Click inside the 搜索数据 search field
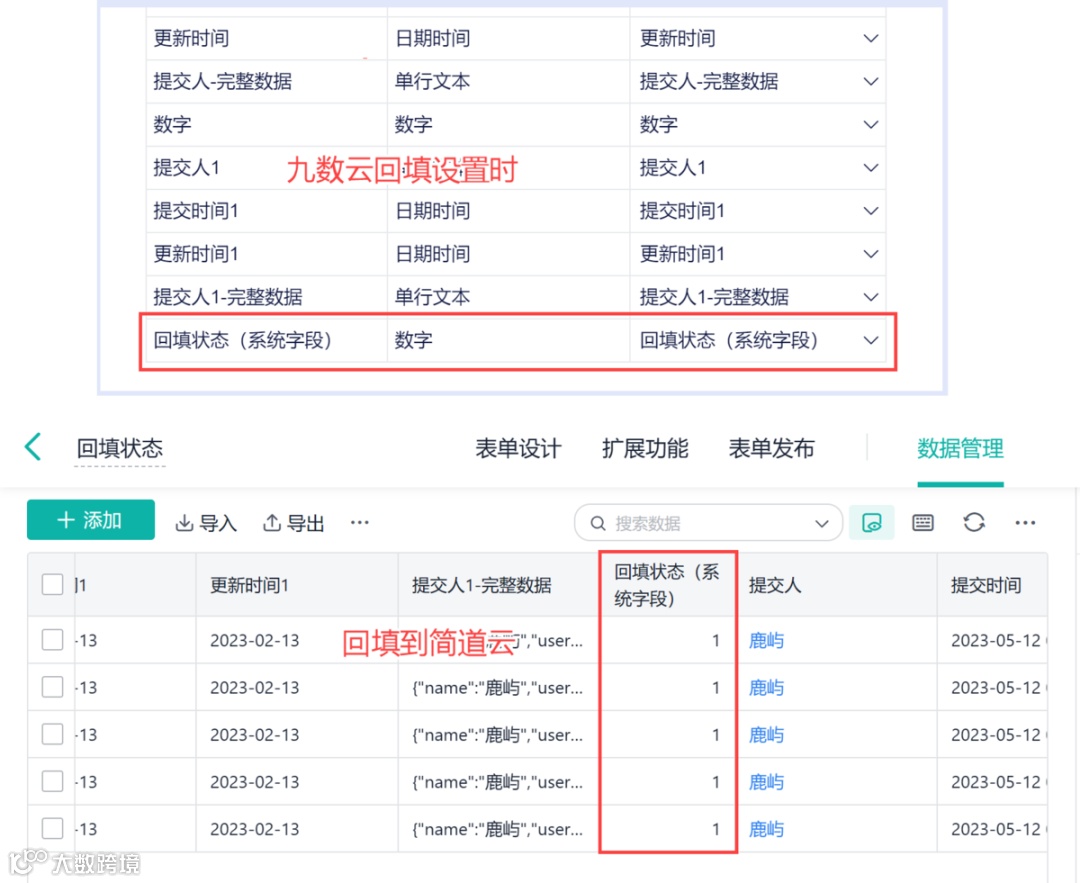This screenshot has width=1080, height=883. pyautogui.click(x=700, y=522)
